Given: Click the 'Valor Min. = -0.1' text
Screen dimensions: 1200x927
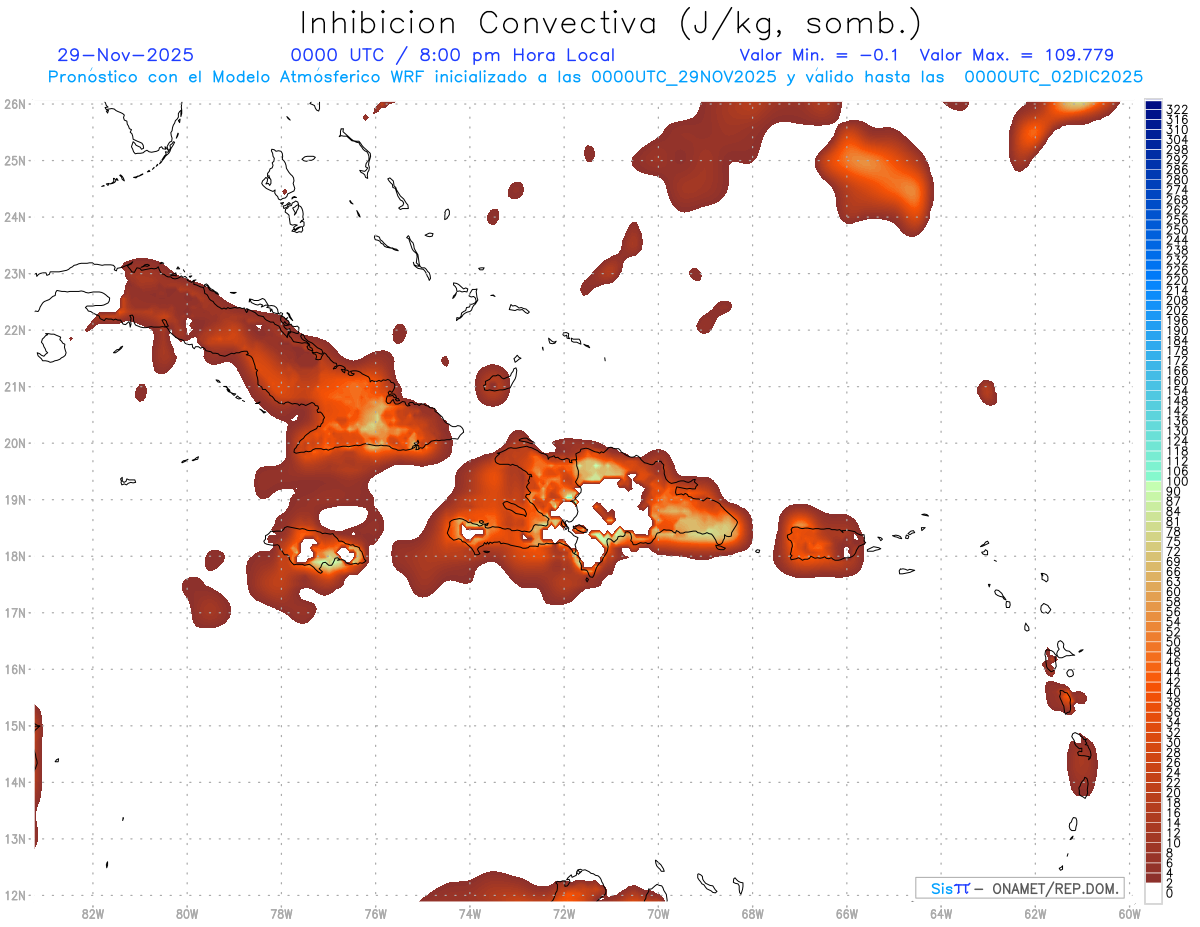Looking at the screenshot, I should [819, 56].
